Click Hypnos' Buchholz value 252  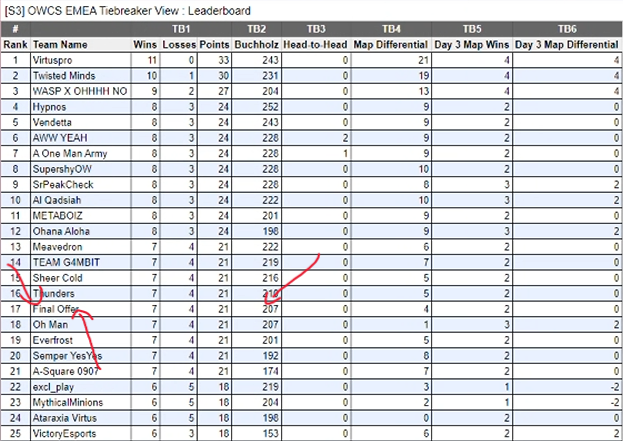270,107
